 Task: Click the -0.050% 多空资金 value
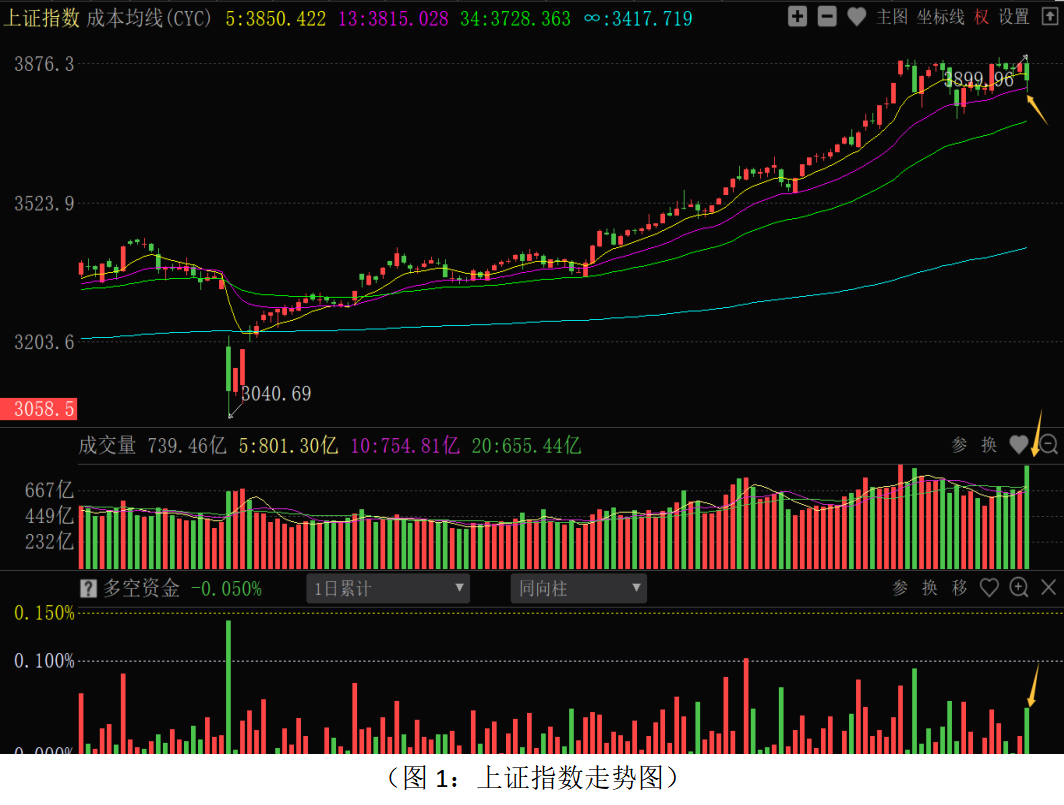click(x=226, y=588)
